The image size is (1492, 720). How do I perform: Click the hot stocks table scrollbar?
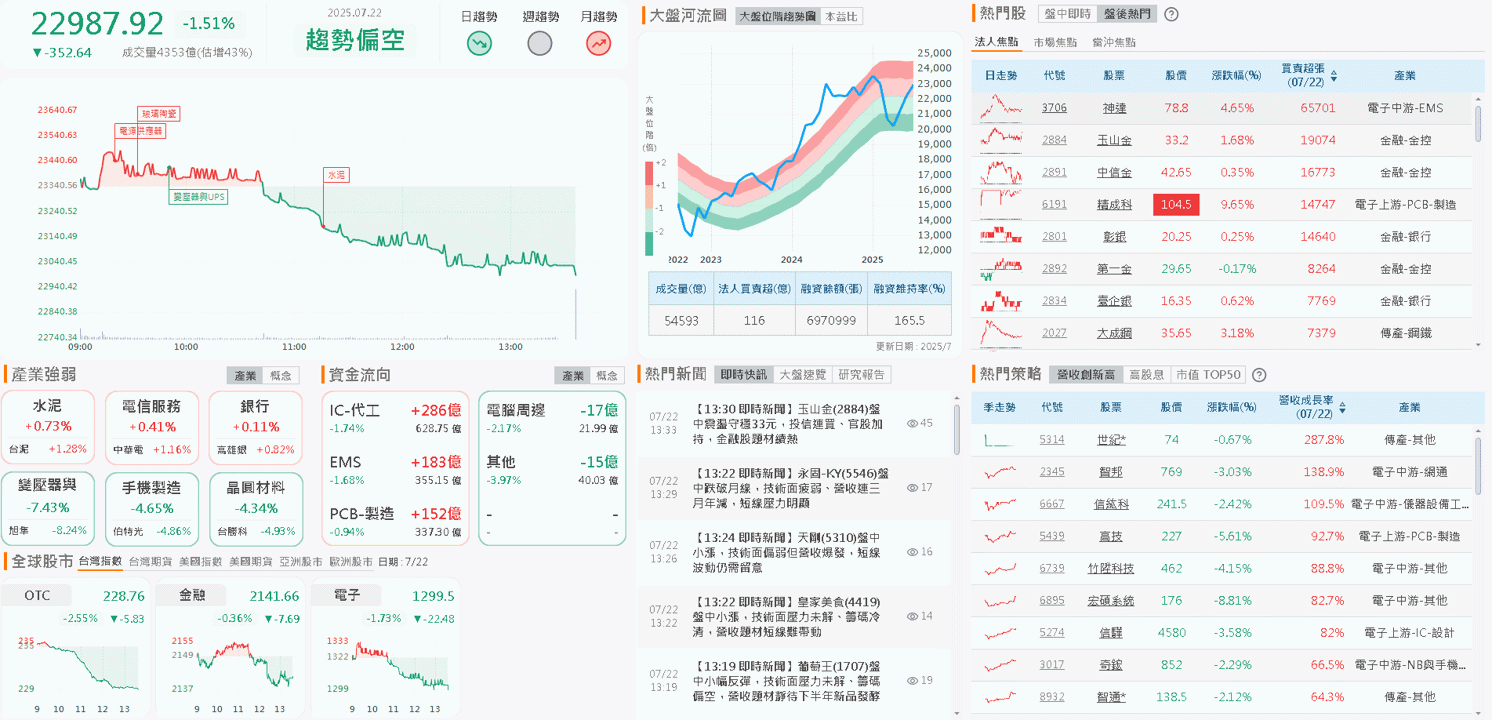click(x=1477, y=122)
